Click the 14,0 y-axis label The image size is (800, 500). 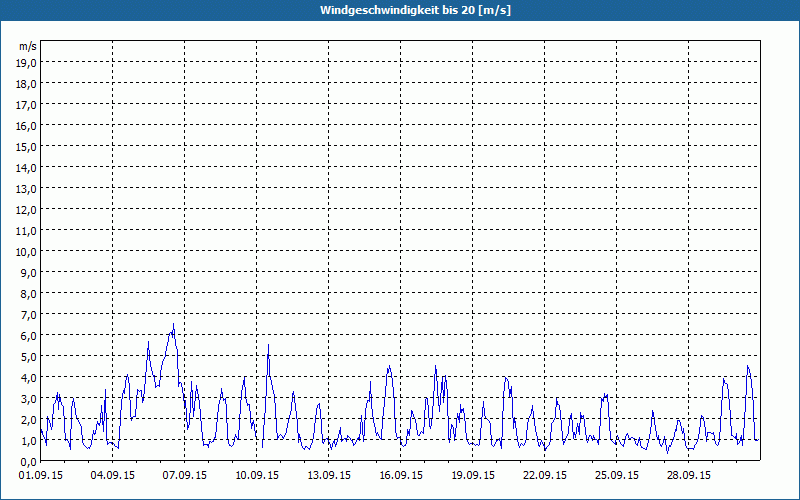point(26,167)
